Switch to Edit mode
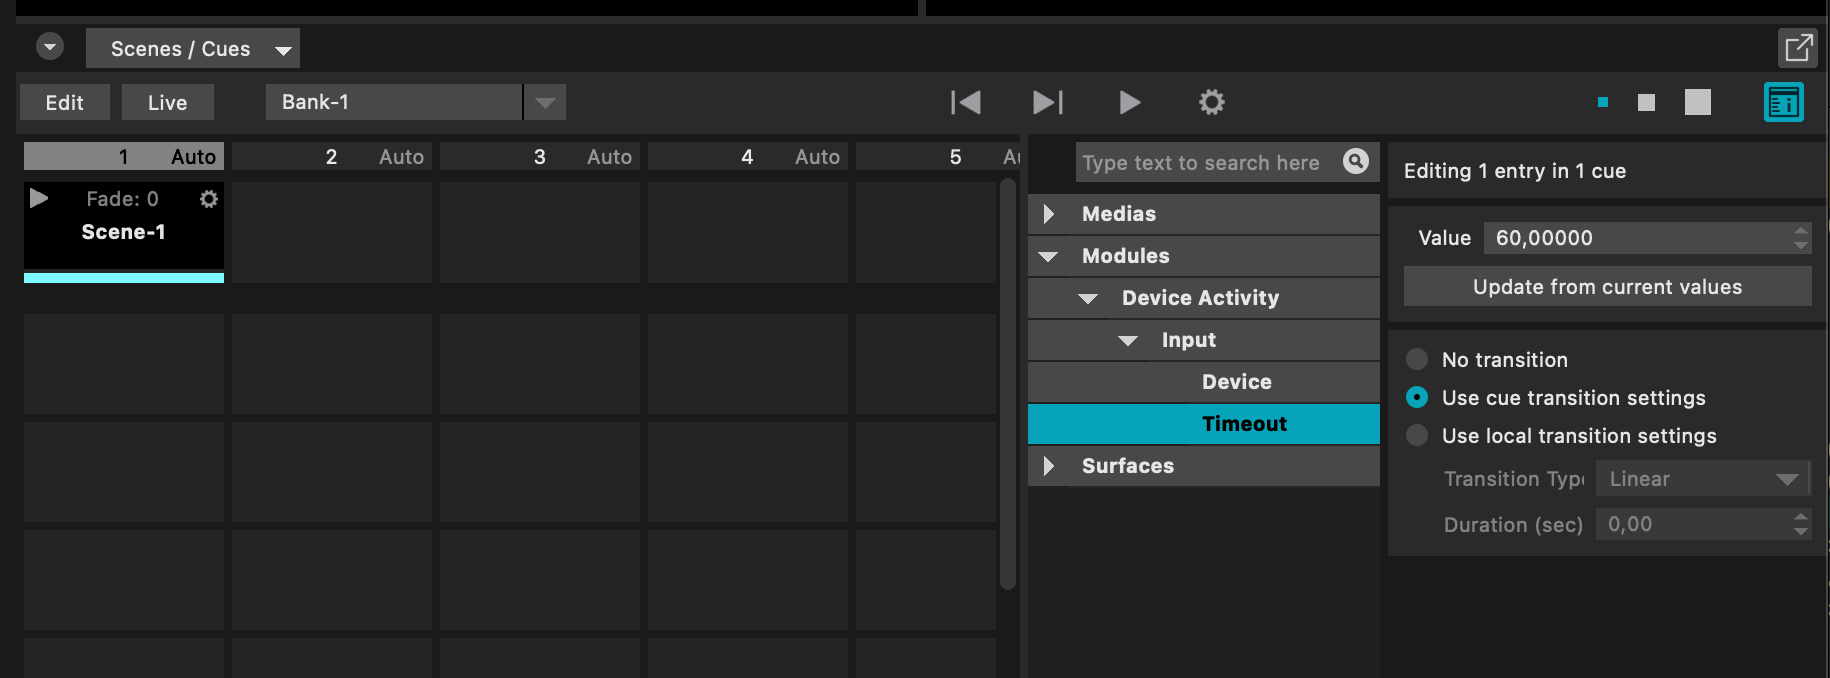Screen dimensions: 1830x678 click(x=64, y=102)
